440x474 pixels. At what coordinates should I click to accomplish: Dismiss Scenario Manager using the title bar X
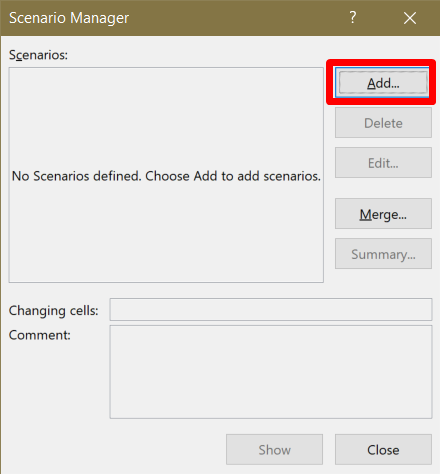click(410, 18)
